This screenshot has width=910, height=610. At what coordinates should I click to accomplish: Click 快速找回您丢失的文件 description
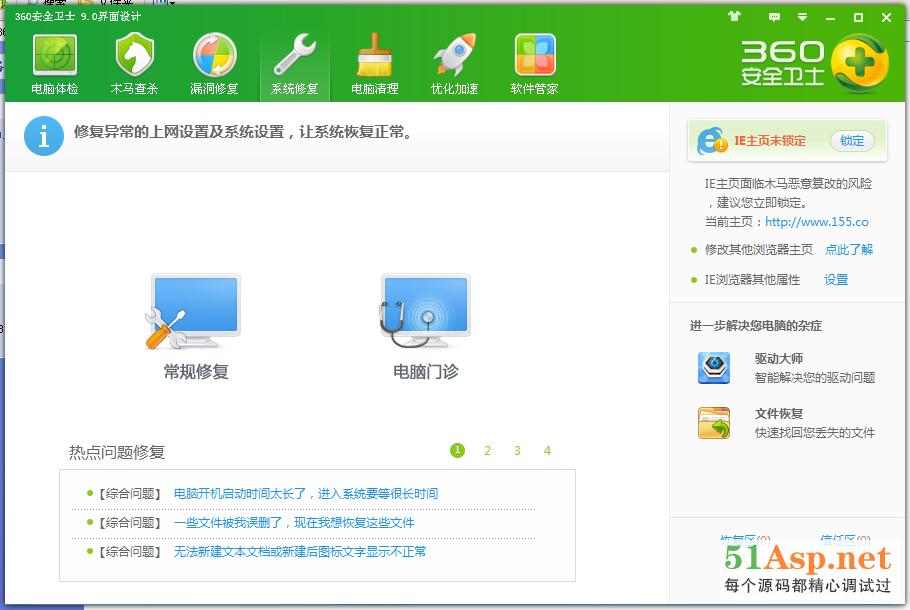click(815, 432)
